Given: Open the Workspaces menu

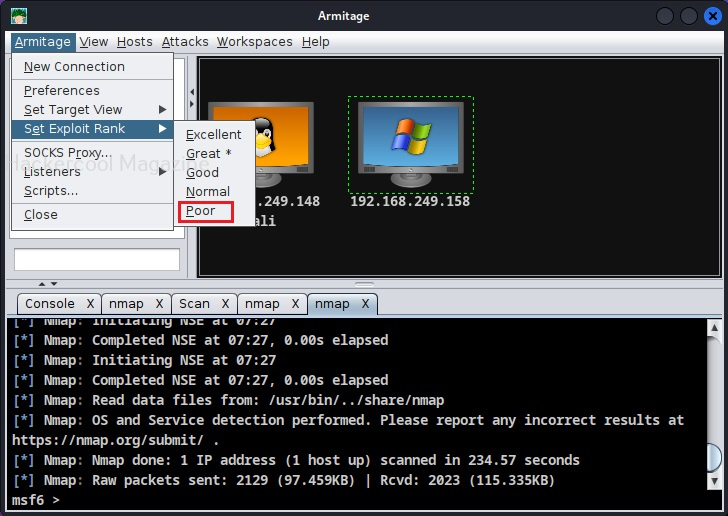Looking at the screenshot, I should (254, 42).
